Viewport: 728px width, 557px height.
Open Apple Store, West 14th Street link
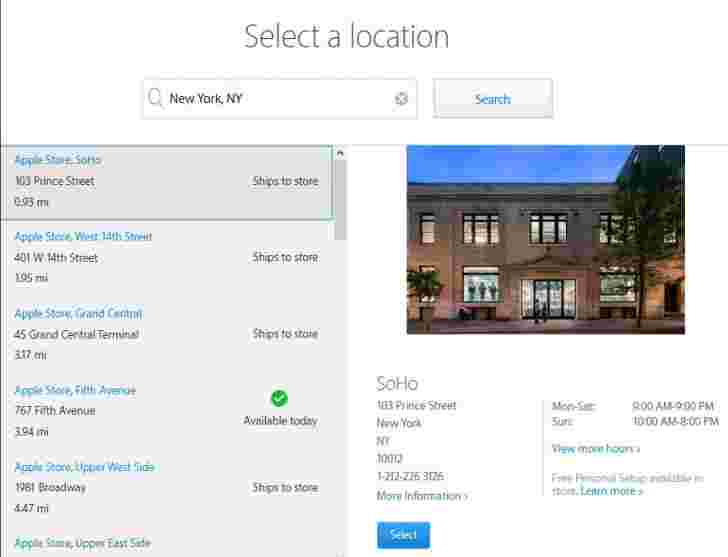[84, 237]
